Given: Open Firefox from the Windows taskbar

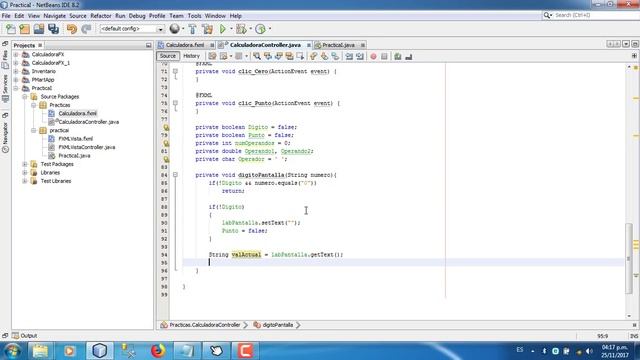Looking at the screenshot, I should point(158,351).
